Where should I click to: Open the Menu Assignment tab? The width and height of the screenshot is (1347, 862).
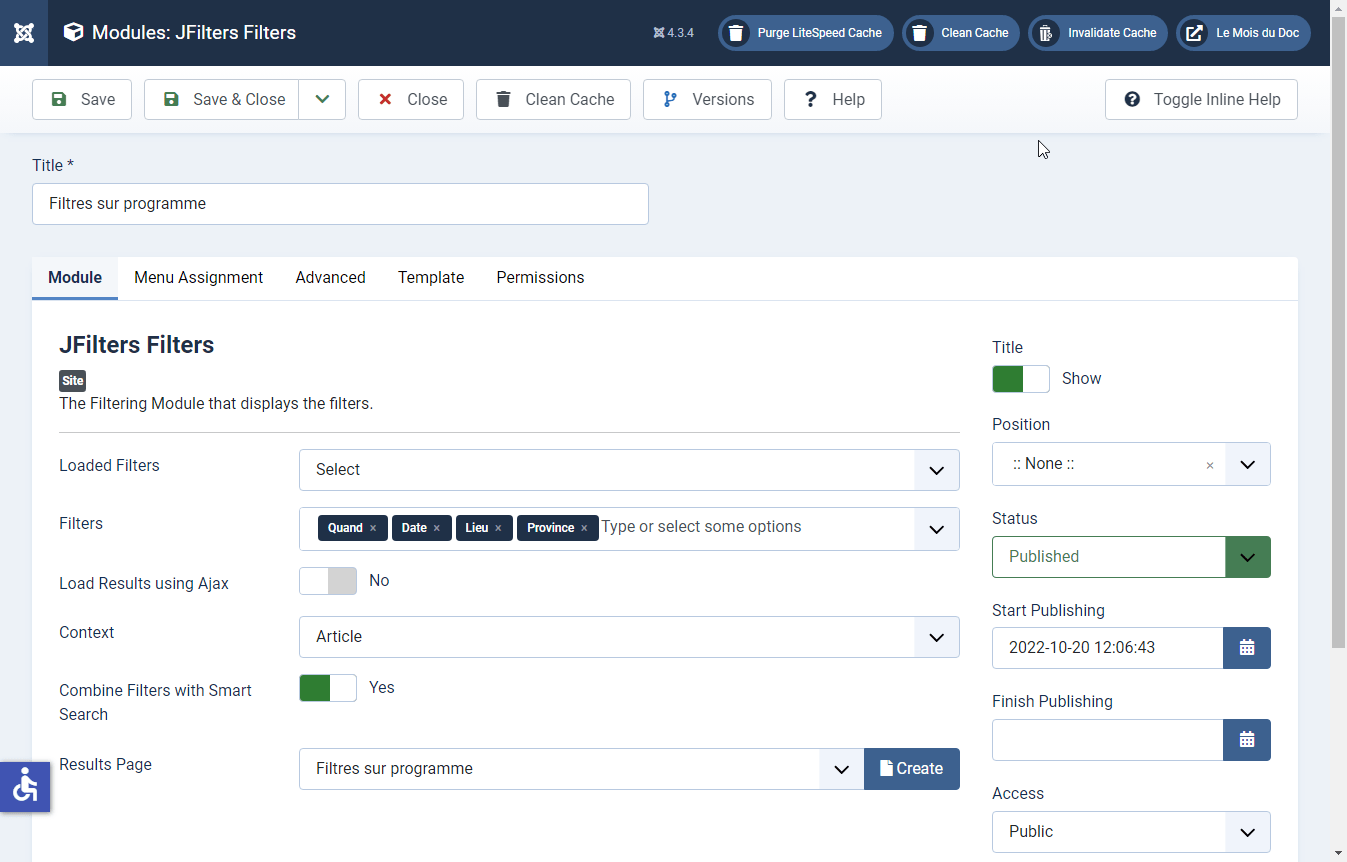tap(199, 278)
